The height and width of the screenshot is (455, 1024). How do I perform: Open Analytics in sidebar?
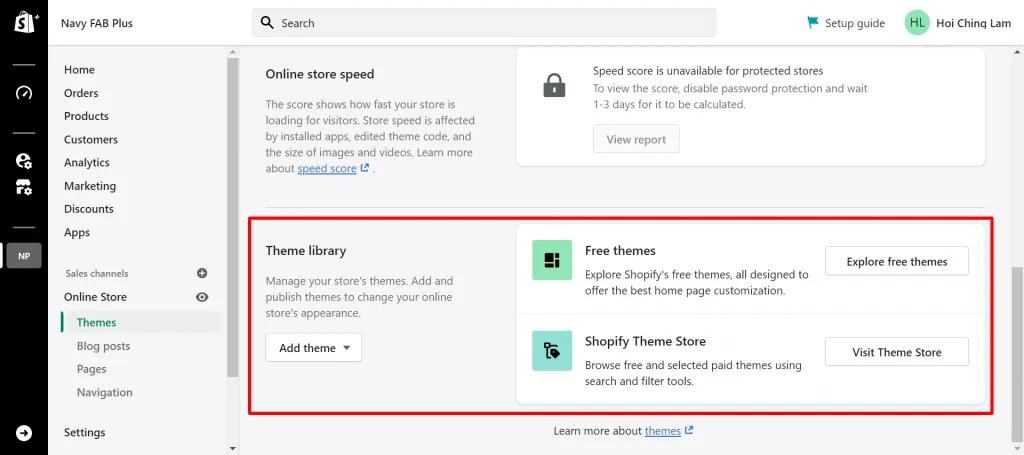click(87, 163)
